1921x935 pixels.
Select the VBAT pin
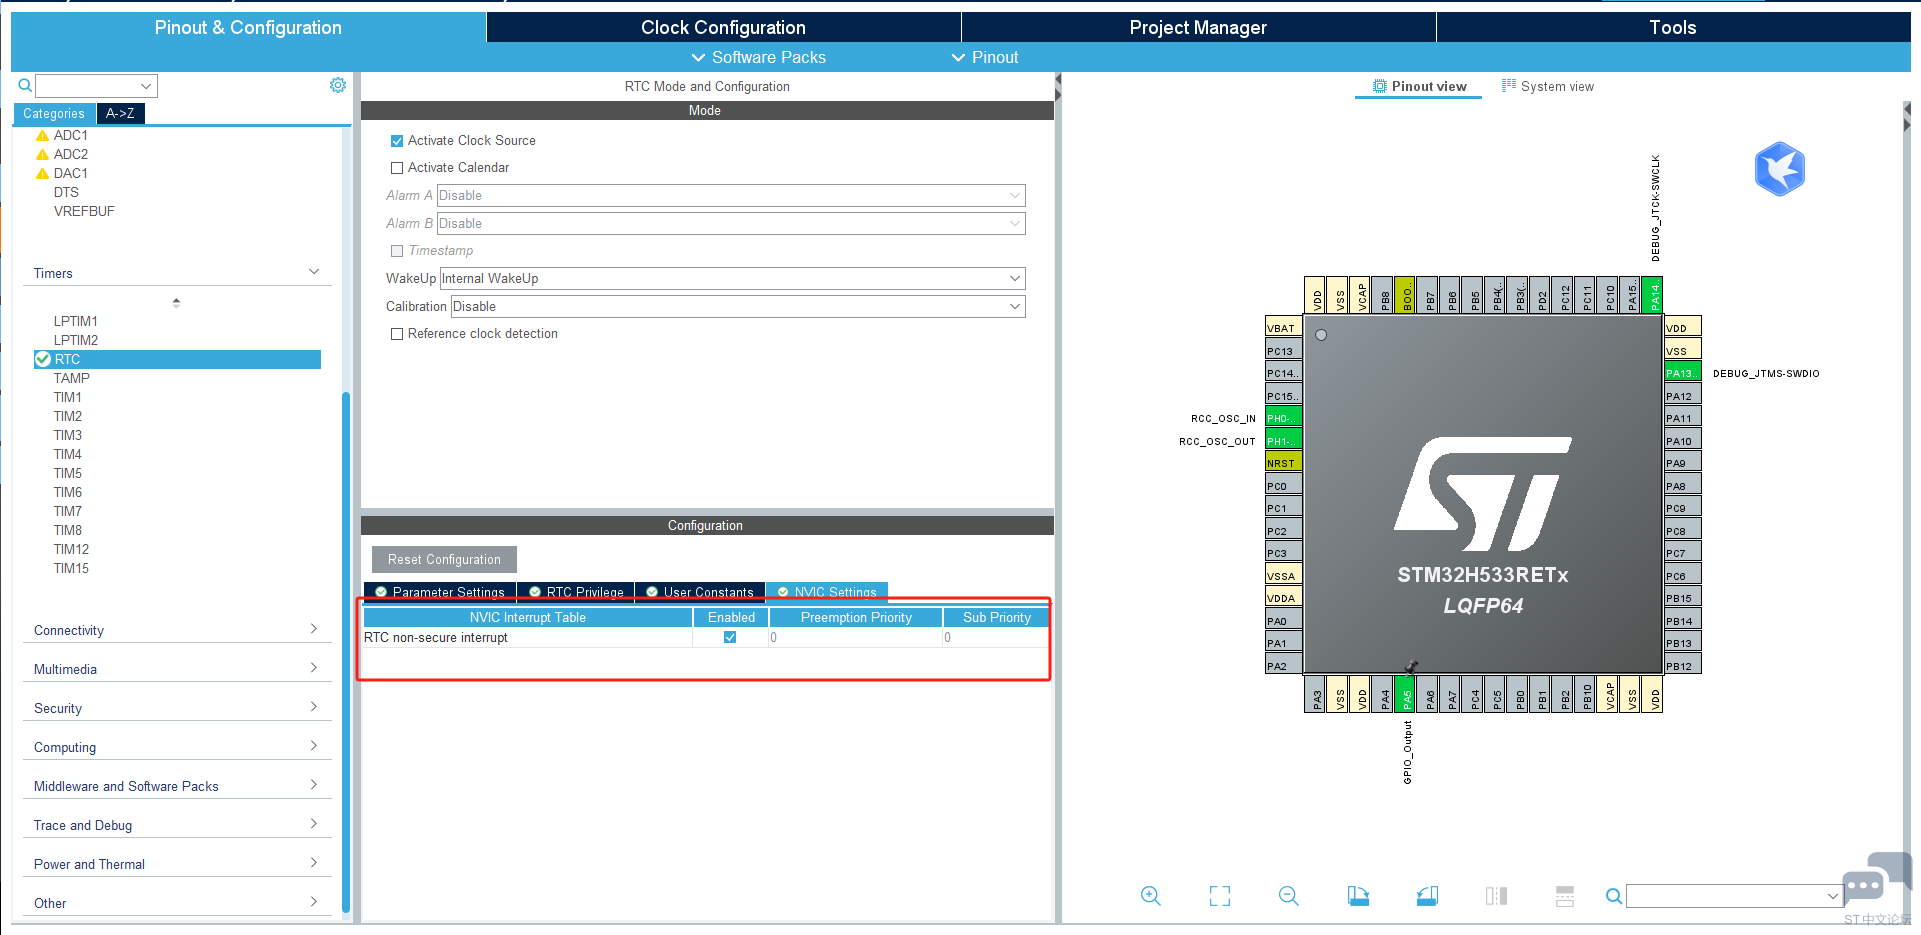point(1283,328)
